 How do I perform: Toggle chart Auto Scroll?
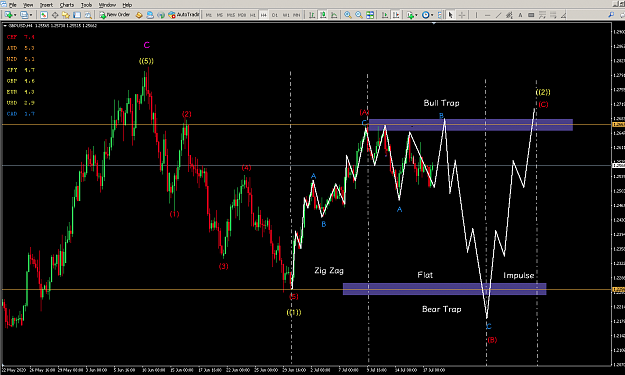click(385, 15)
